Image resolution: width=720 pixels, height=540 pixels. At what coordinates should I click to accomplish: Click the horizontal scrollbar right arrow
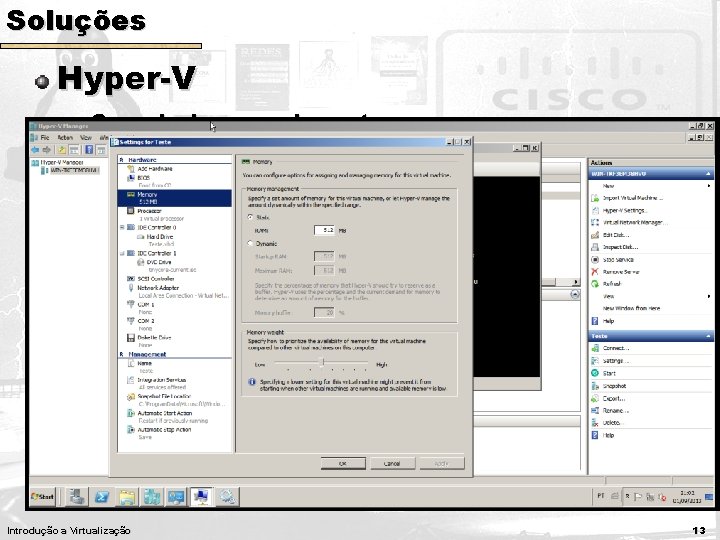pyautogui.click(x=575, y=282)
